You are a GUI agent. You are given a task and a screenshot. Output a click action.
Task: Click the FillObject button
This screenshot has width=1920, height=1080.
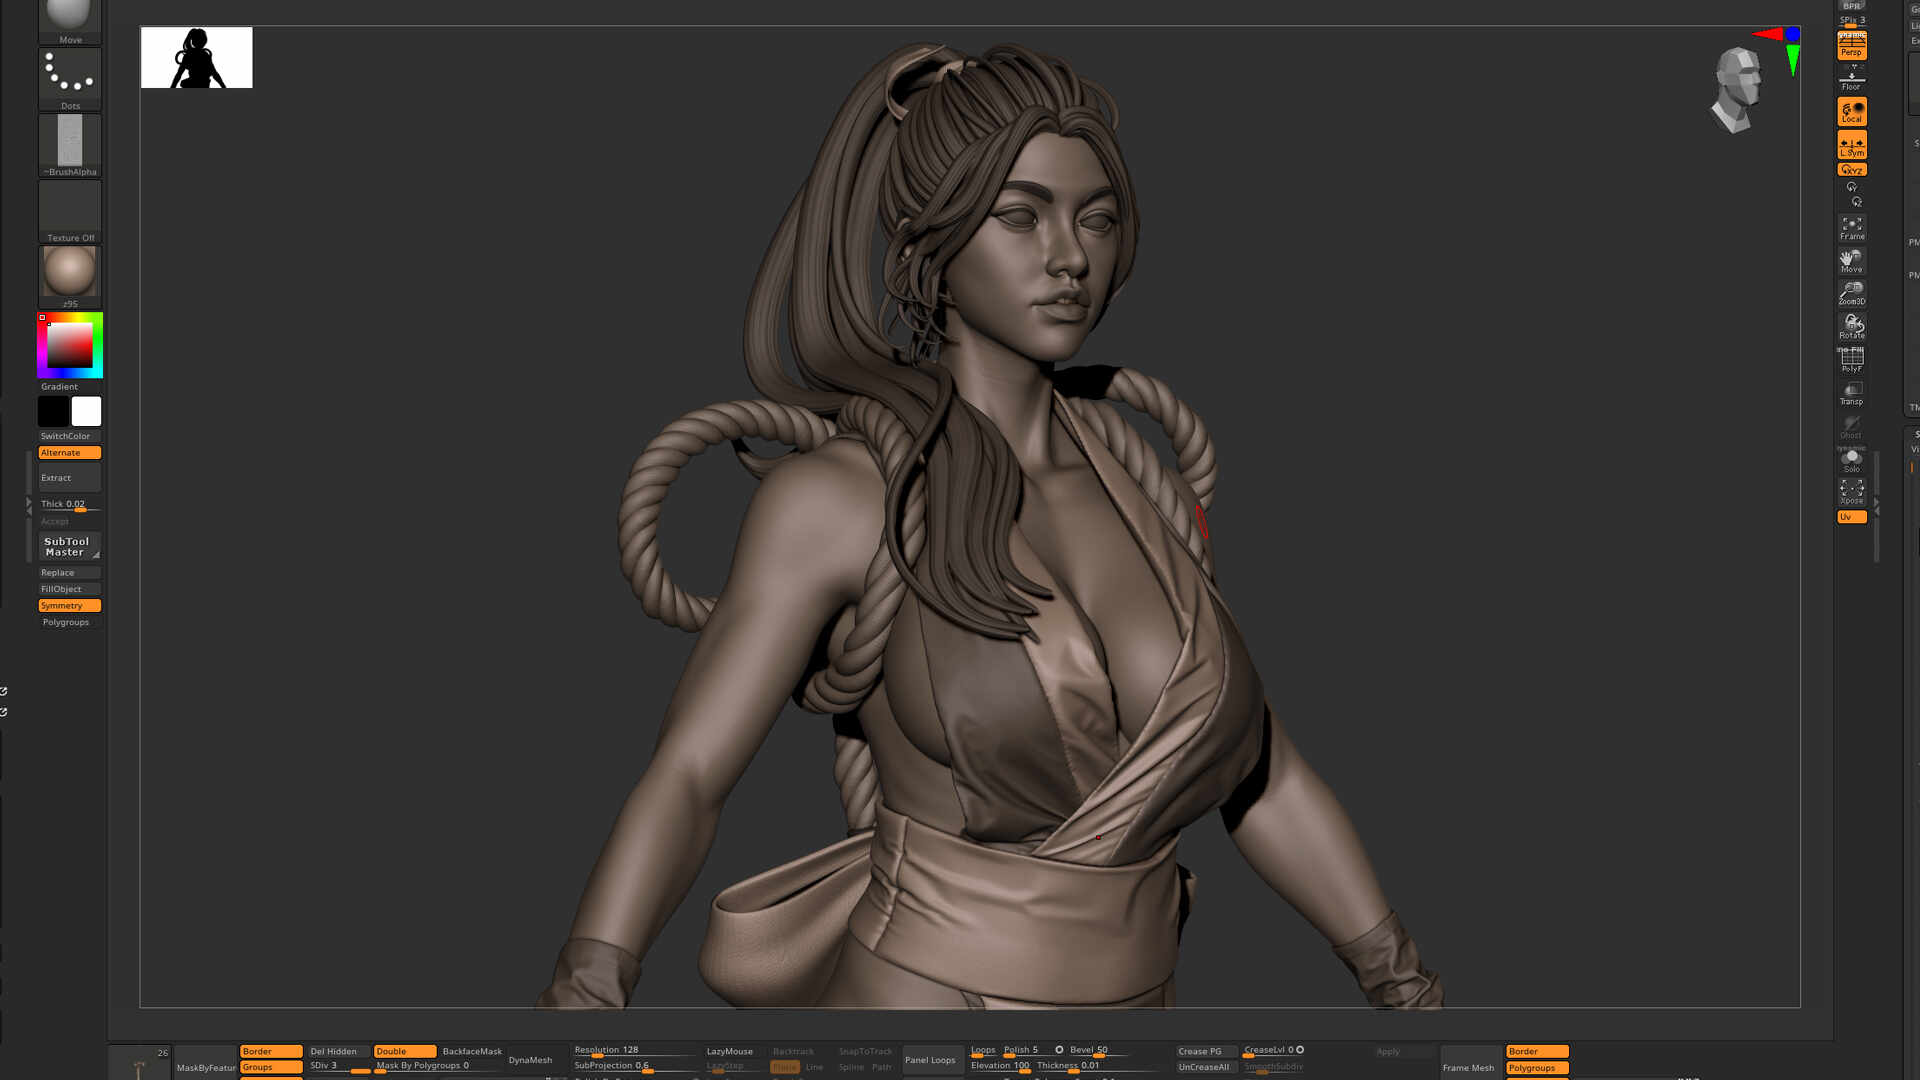70,589
